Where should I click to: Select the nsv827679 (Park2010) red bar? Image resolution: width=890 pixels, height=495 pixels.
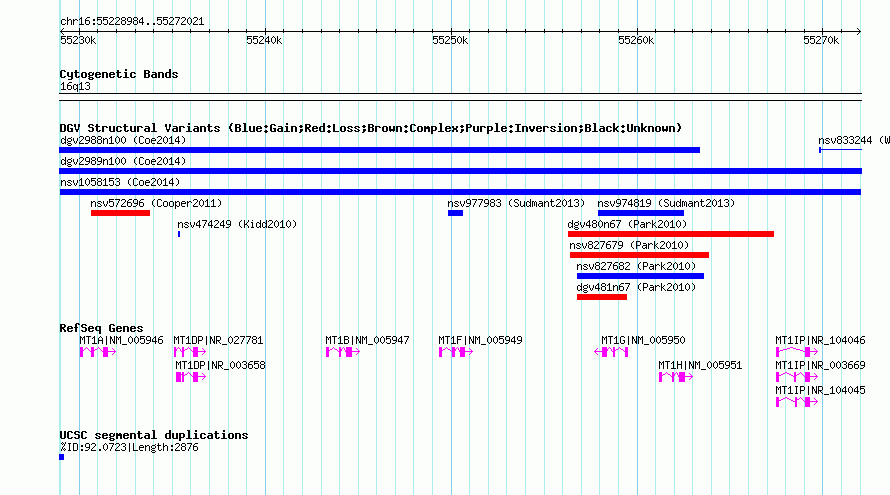point(639,255)
